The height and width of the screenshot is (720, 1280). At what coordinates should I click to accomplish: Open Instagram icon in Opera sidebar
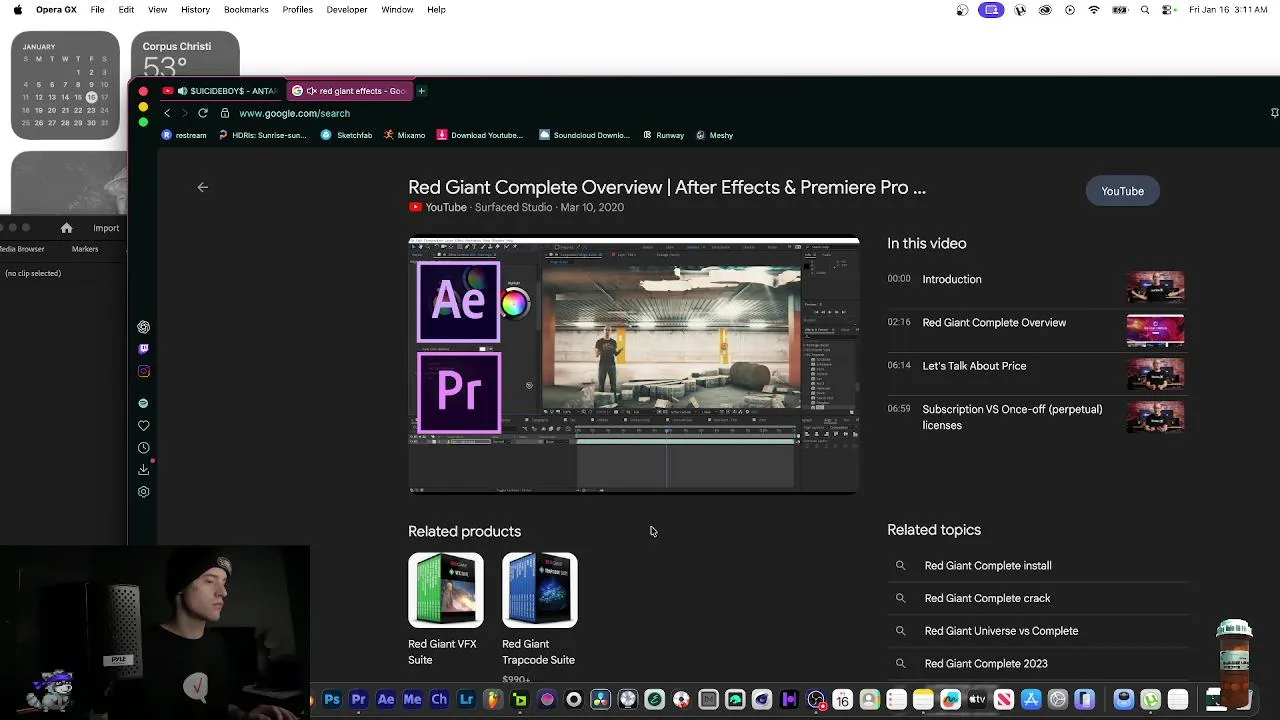pyautogui.click(x=143, y=371)
